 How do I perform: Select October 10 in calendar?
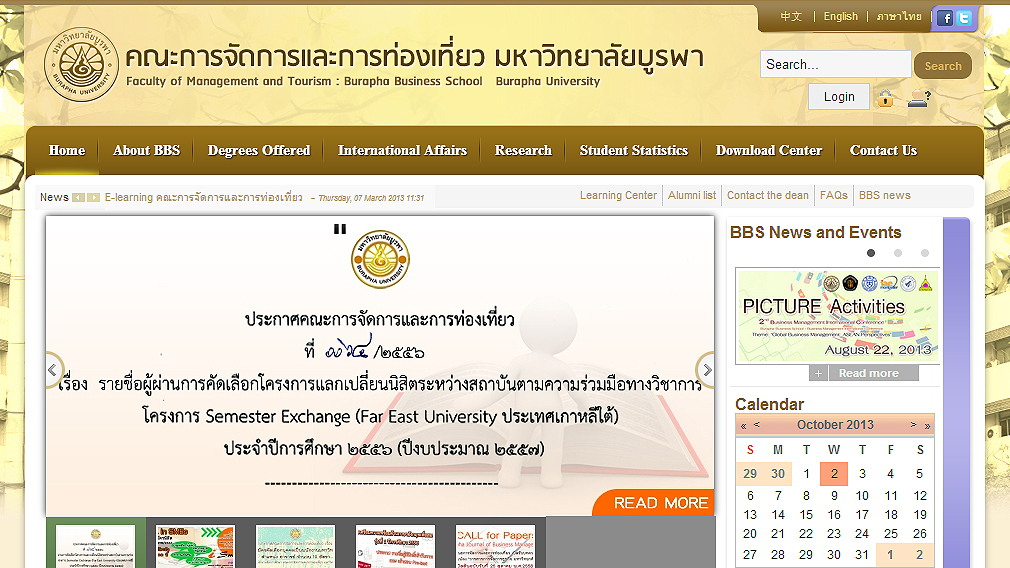pyautogui.click(x=862, y=496)
